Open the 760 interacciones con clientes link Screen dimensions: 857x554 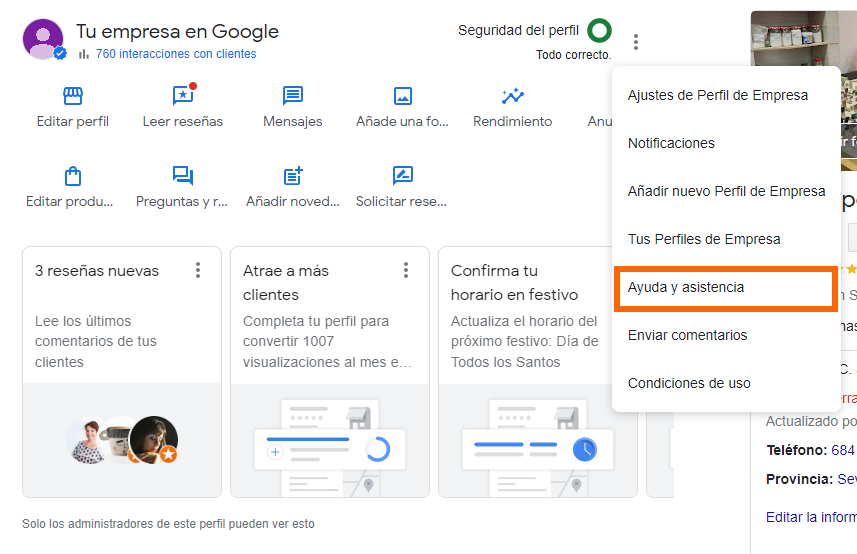pos(175,54)
